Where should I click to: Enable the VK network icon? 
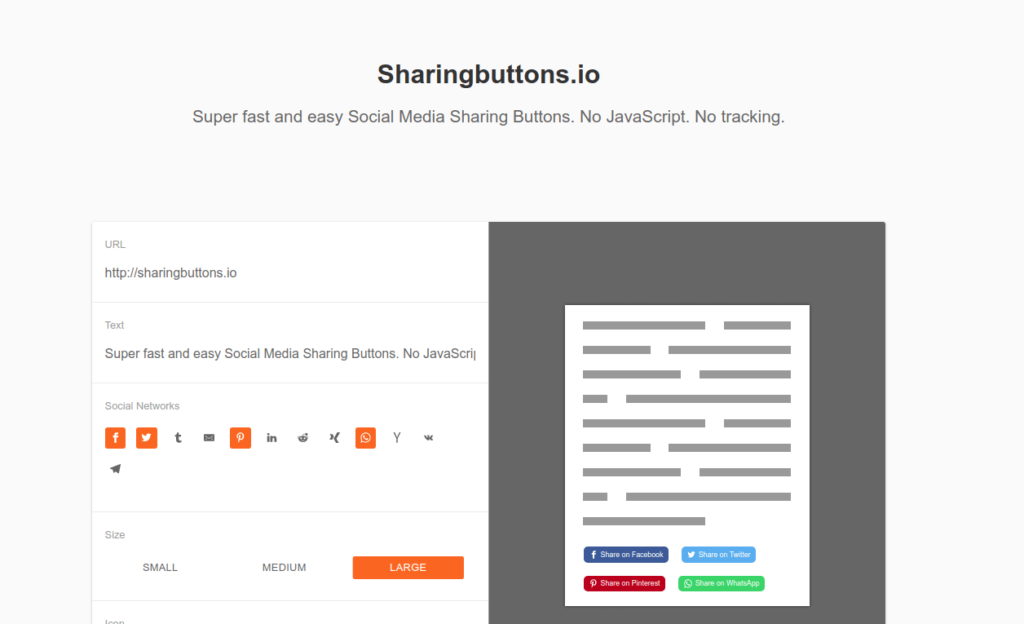(428, 437)
